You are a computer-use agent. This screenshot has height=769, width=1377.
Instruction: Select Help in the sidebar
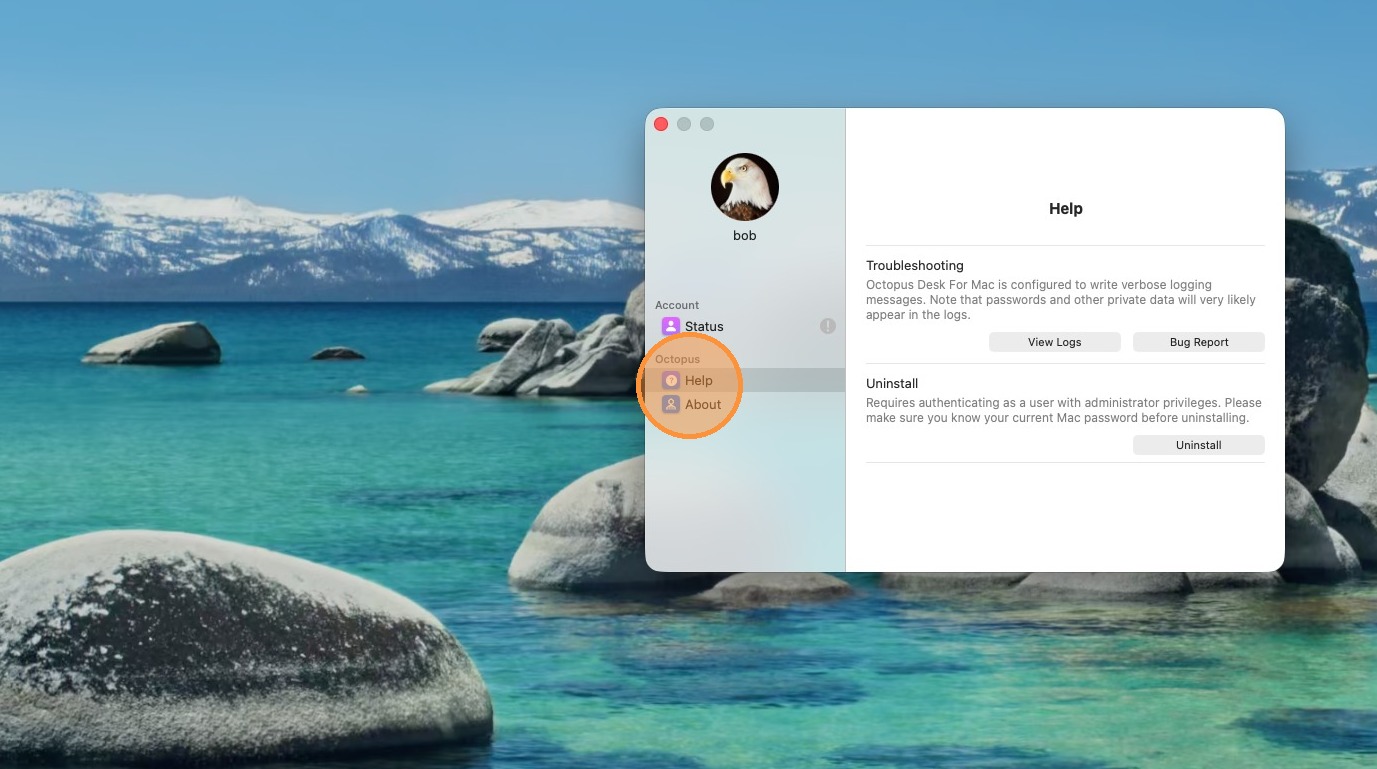point(745,380)
